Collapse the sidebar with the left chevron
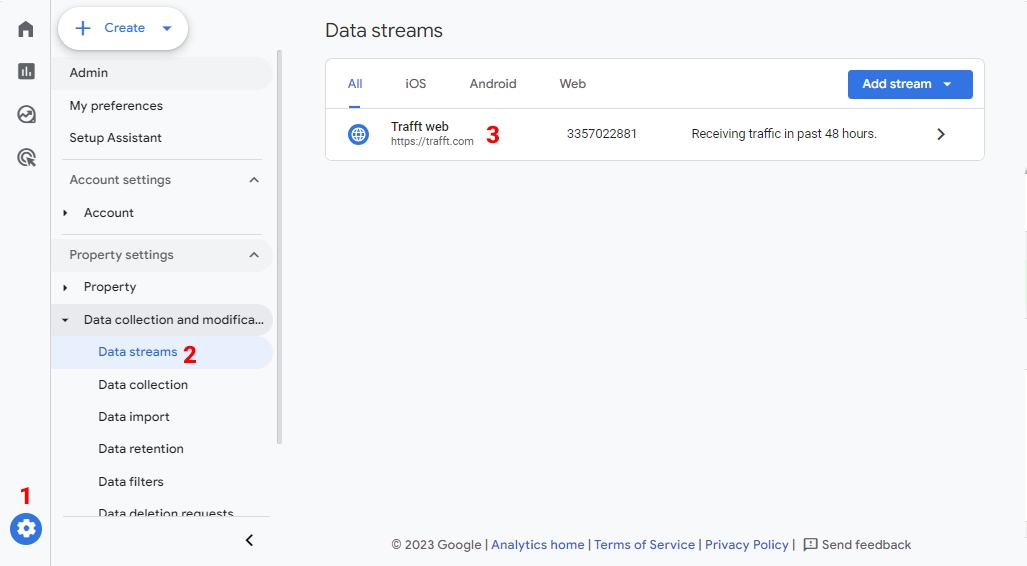 tap(250, 540)
